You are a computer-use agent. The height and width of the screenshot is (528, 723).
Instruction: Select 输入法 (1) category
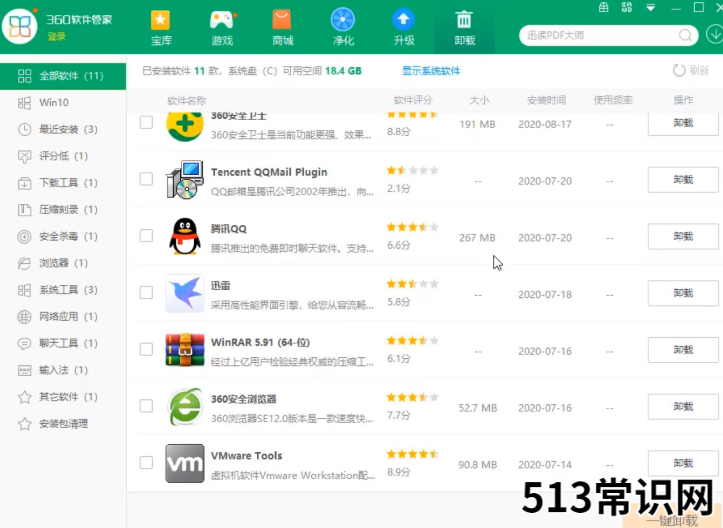point(63,370)
